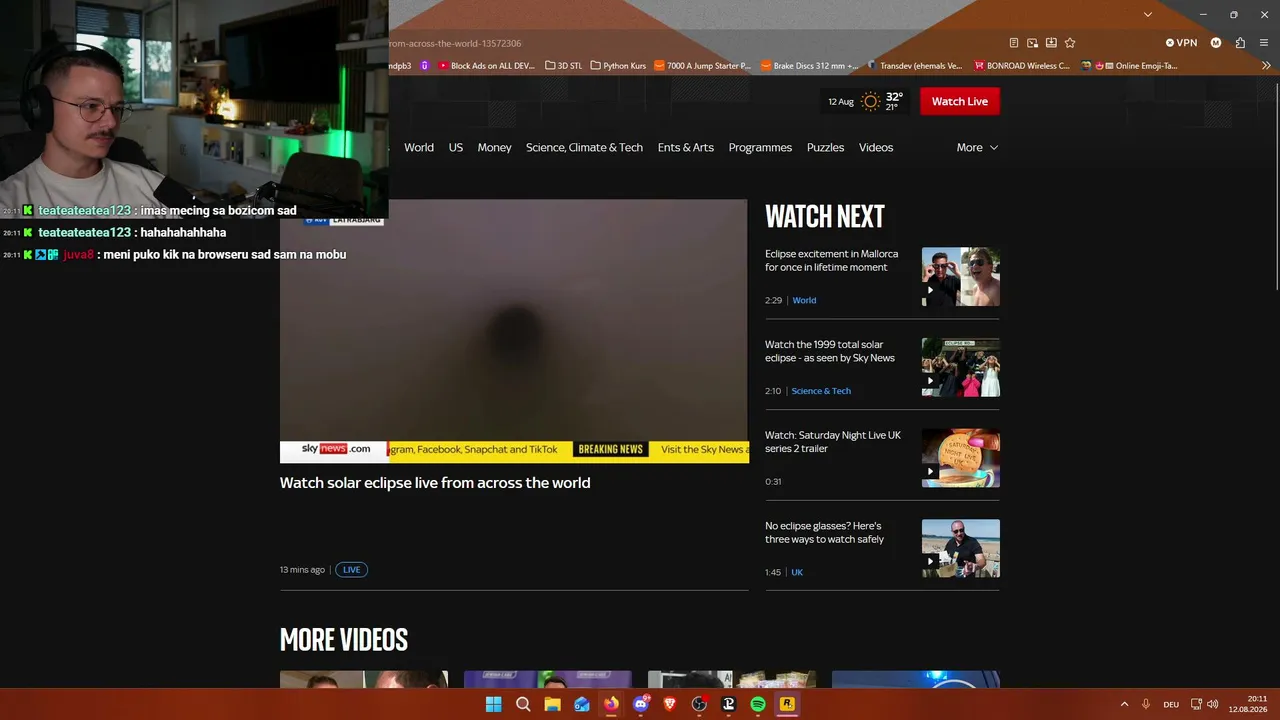Viewport: 1280px width, 720px height.
Task: Open the Puzzles section
Action: (x=825, y=147)
